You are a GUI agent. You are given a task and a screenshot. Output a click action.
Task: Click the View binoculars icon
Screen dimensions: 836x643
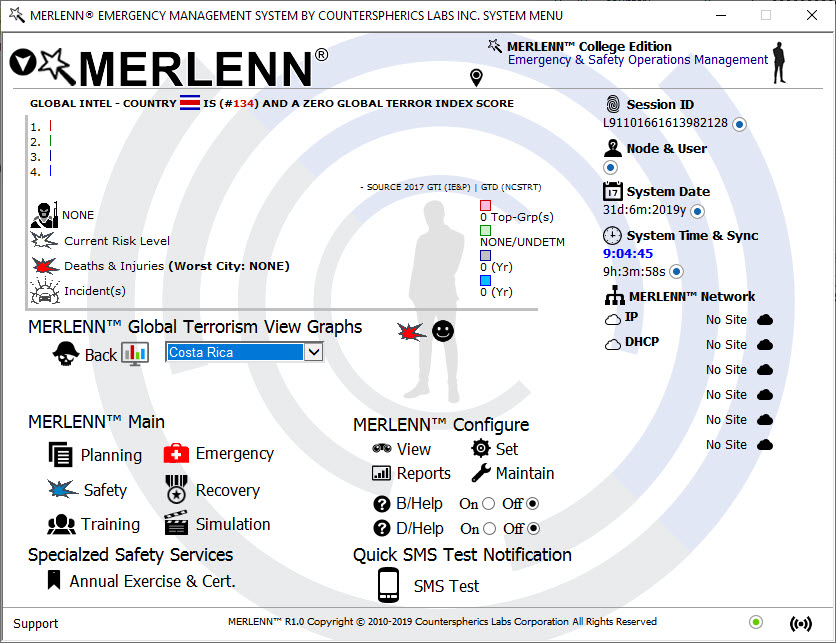382,448
